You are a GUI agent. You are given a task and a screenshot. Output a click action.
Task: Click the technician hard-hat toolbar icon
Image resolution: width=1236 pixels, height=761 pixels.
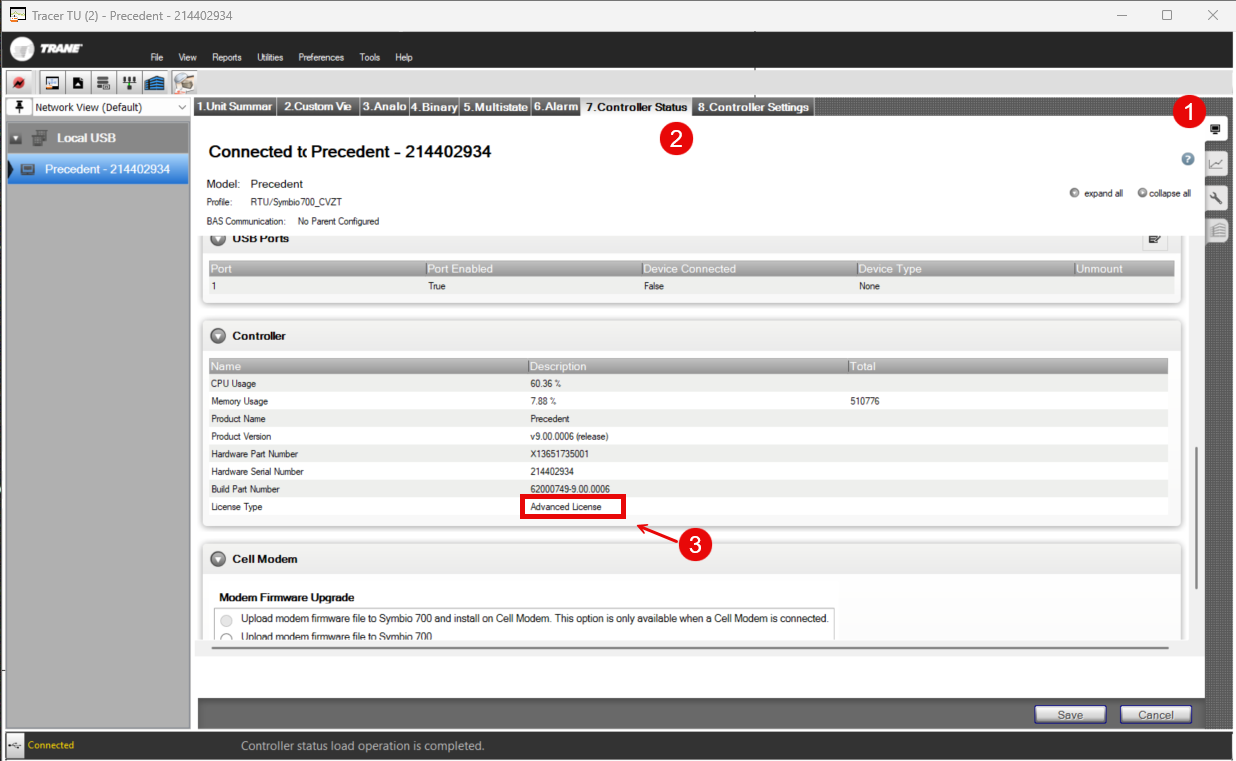click(x=184, y=82)
